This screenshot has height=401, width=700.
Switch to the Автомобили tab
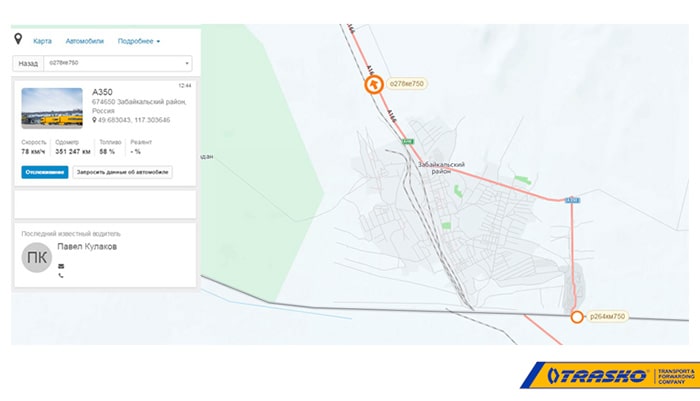click(x=84, y=41)
